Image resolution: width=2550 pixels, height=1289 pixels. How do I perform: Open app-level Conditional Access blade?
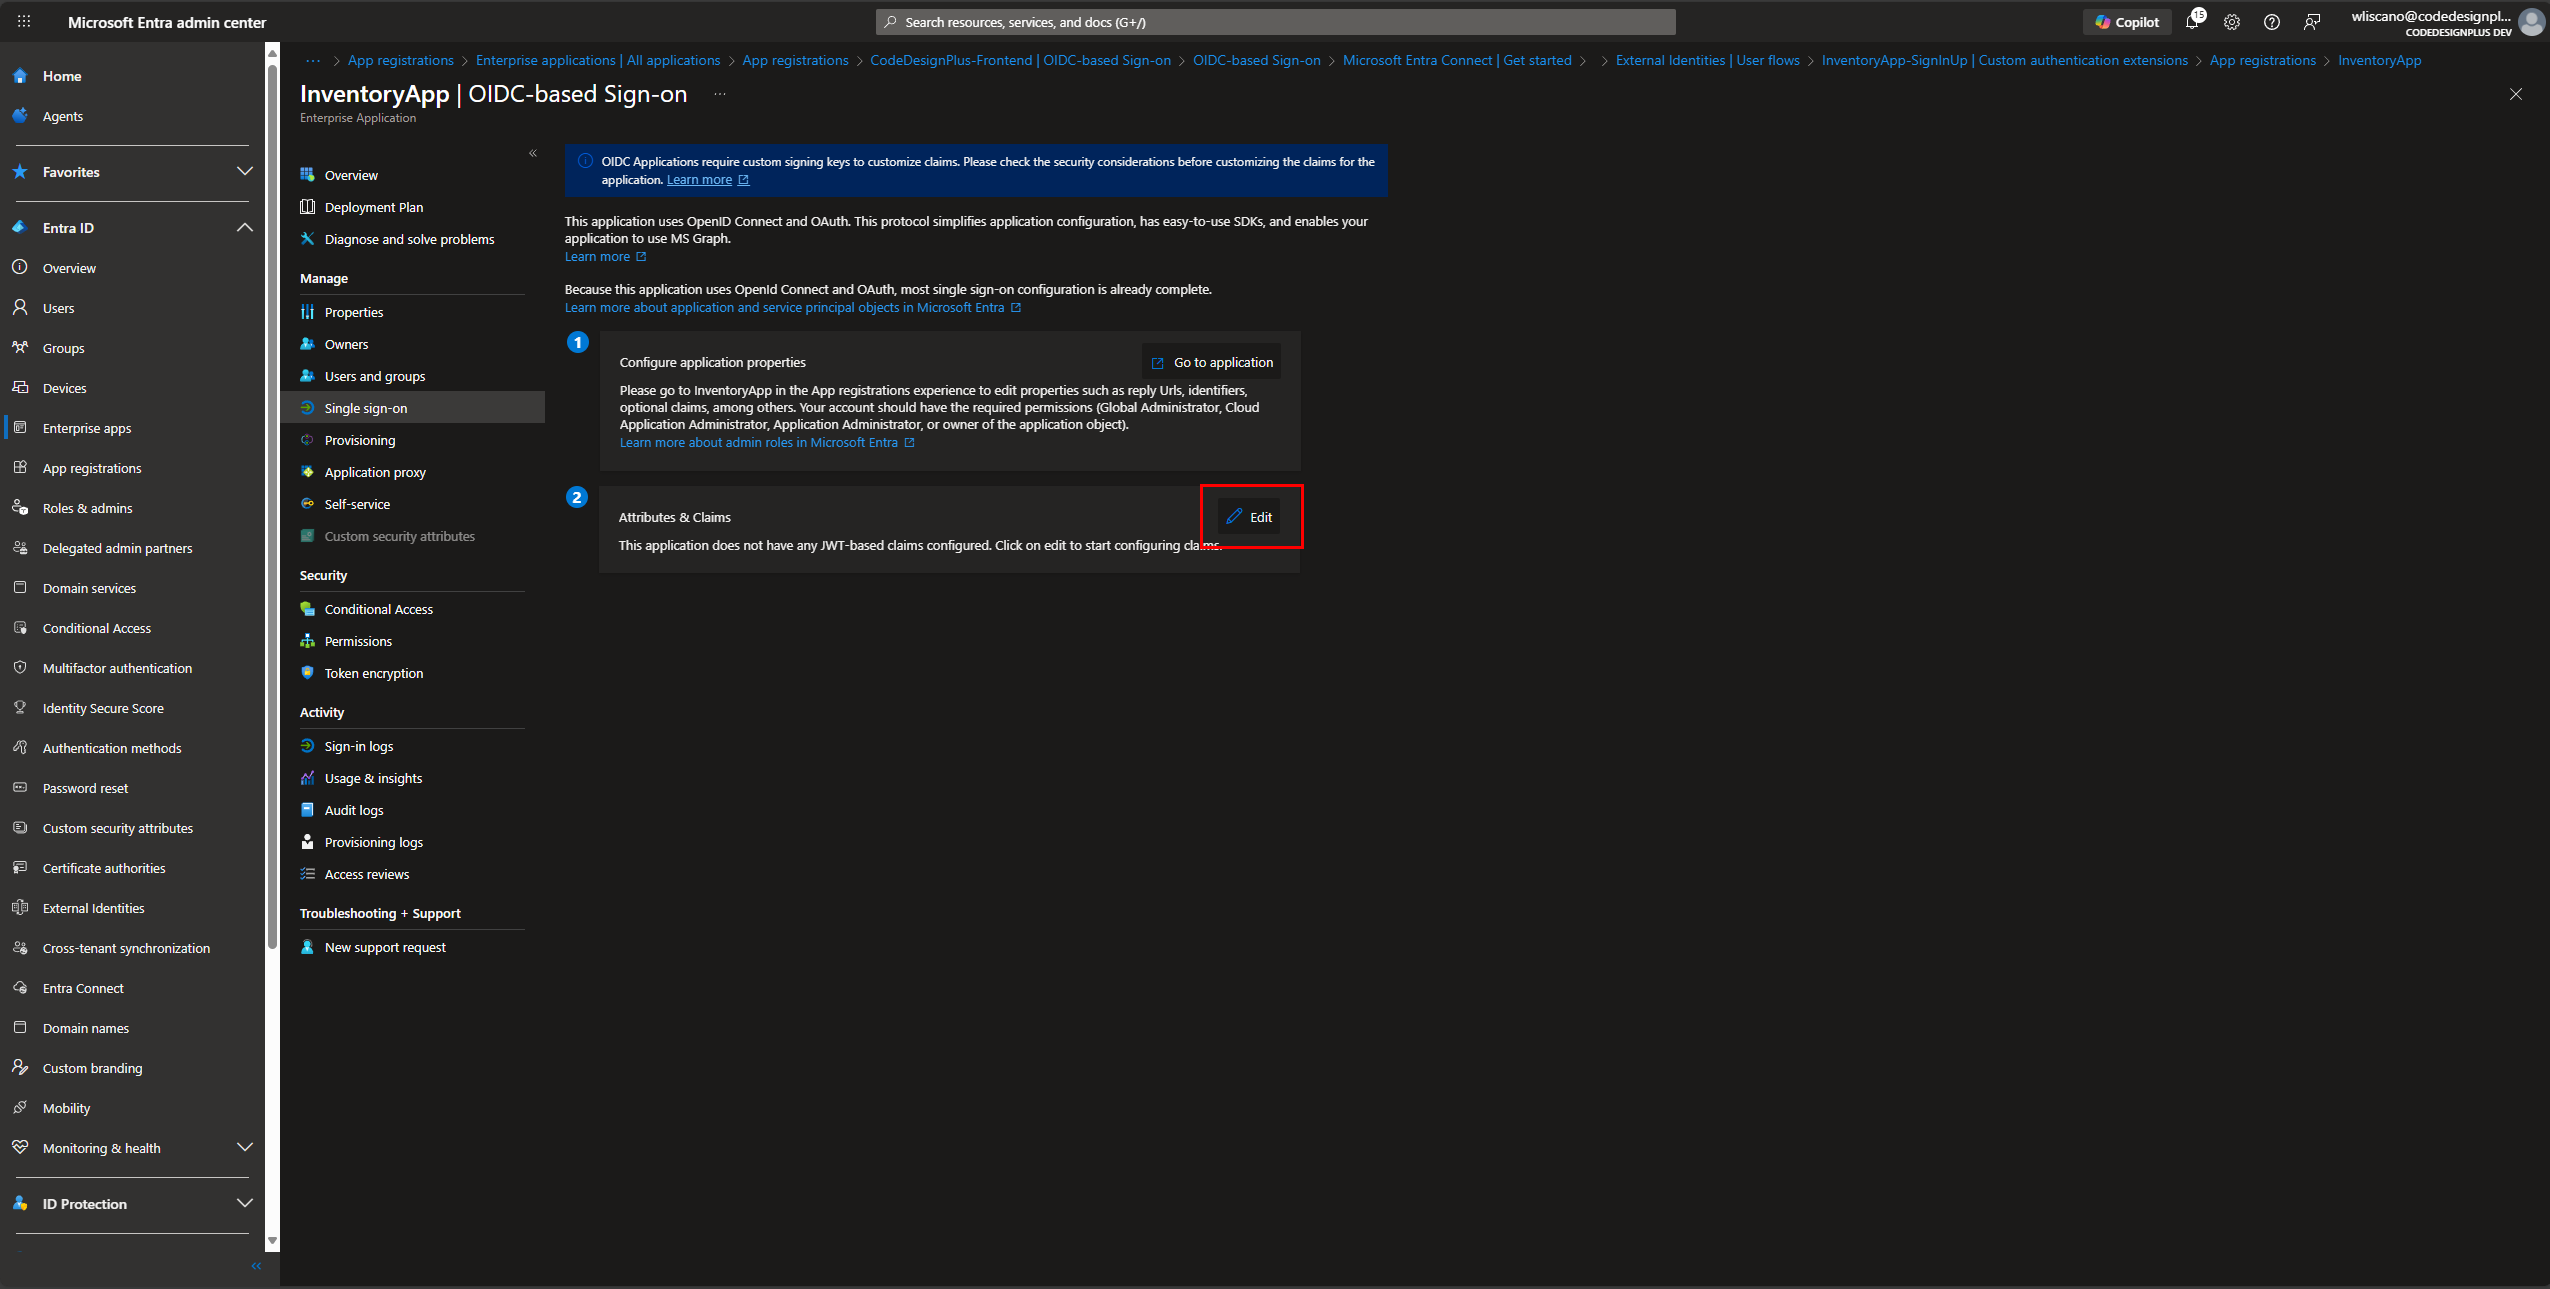[x=379, y=609]
